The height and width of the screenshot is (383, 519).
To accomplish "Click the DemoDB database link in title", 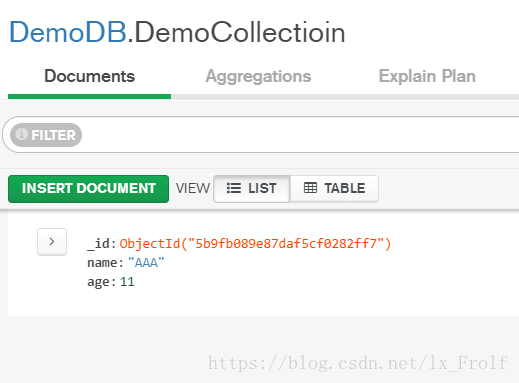I will pos(68,32).
